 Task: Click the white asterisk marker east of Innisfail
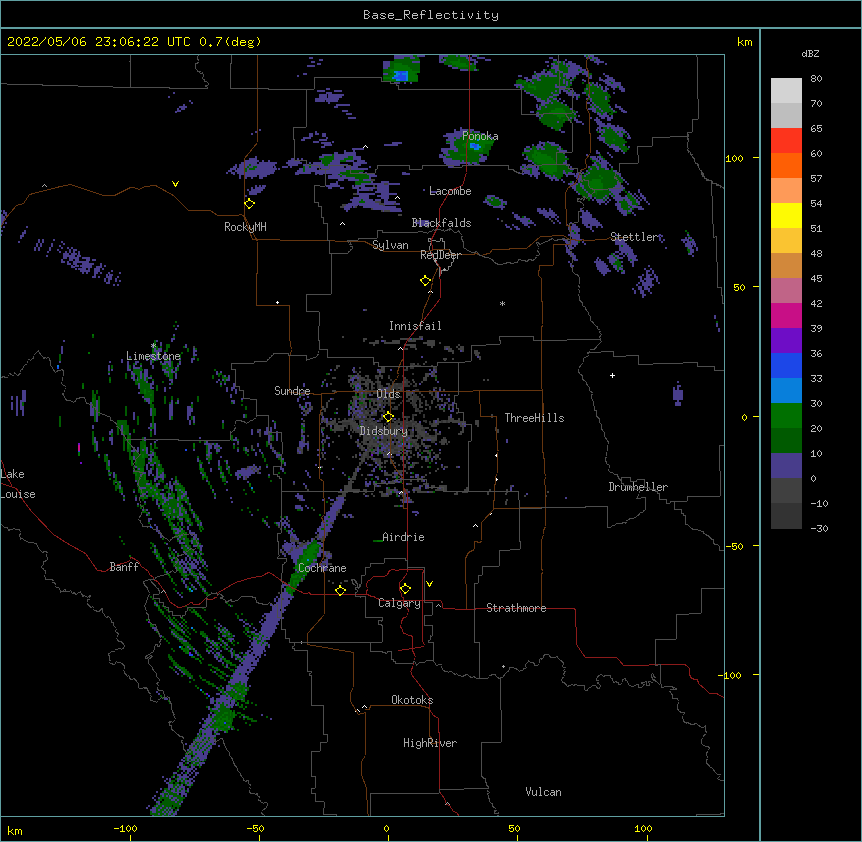(502, 303)
